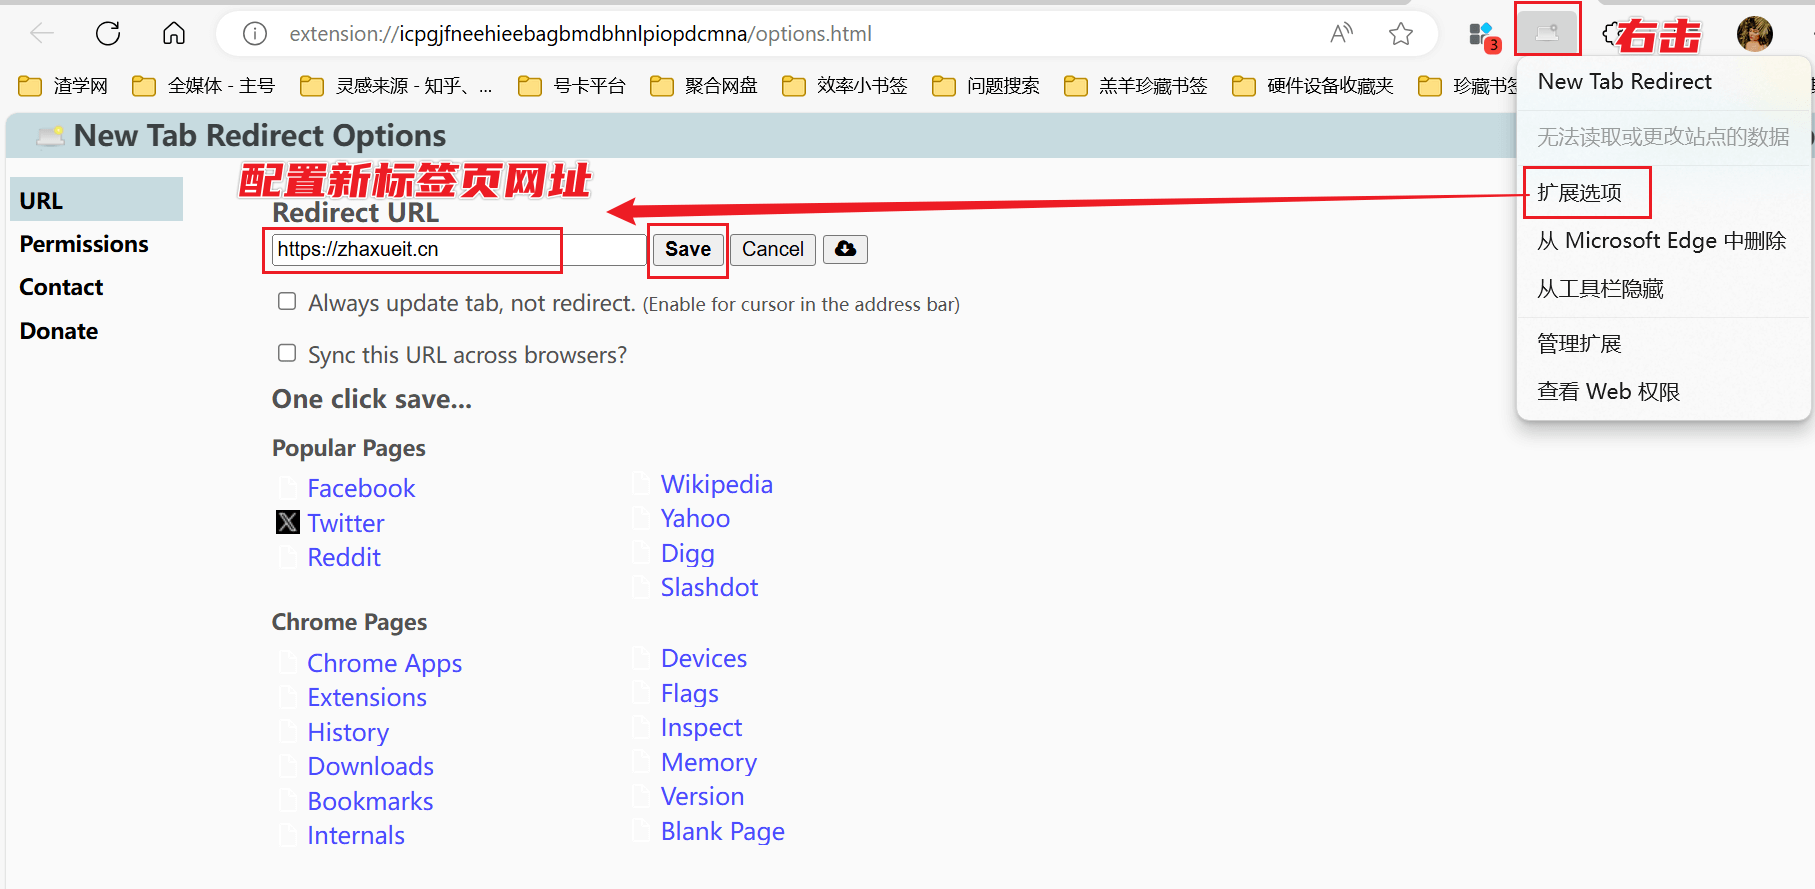Open the Digg link
1815x889 pixels.
[688, 553]
